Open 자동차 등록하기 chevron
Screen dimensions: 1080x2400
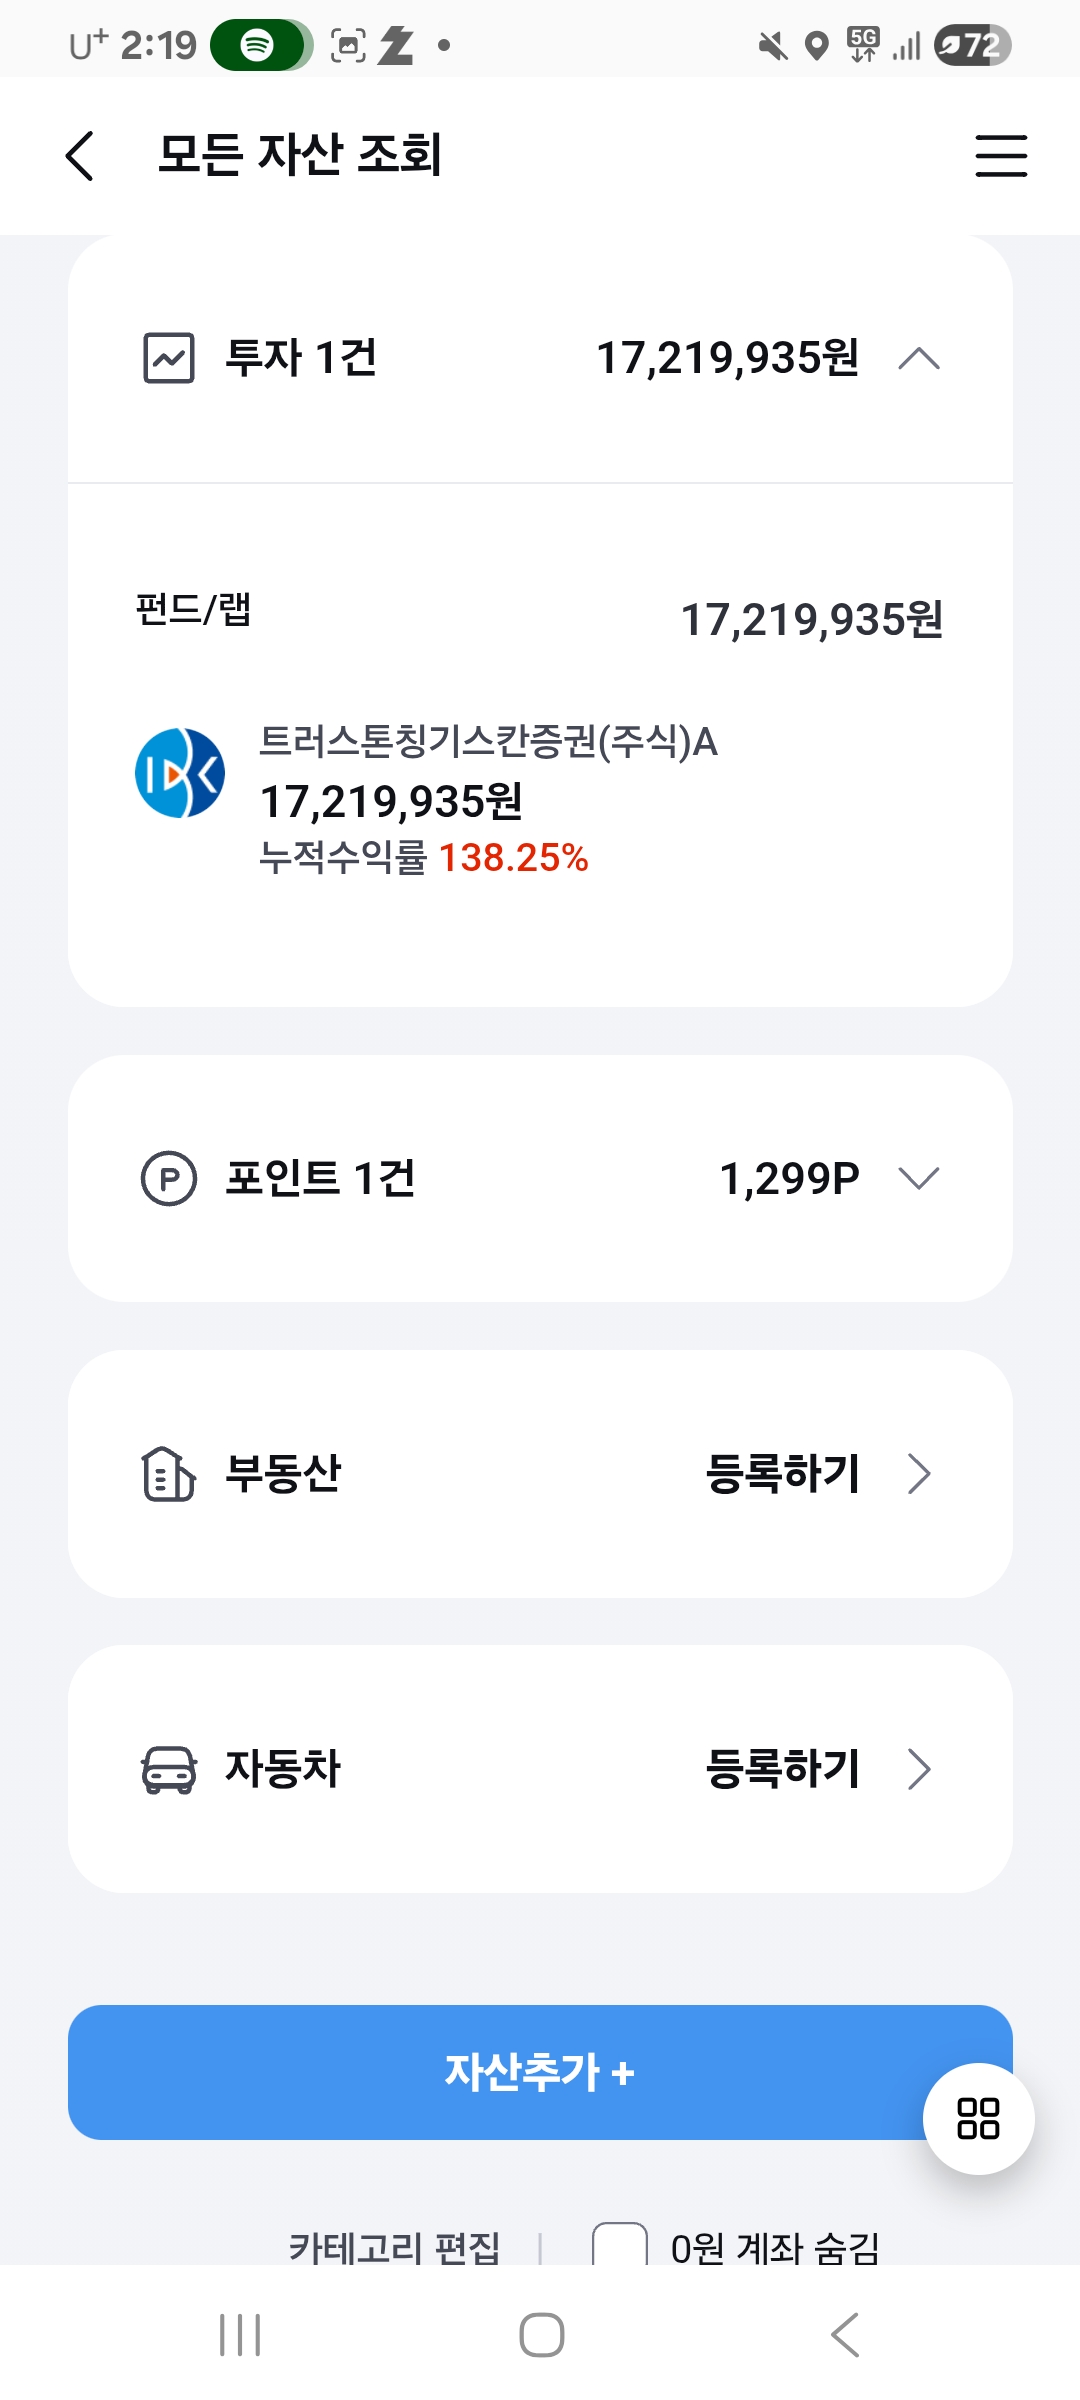click(919, 1769)
